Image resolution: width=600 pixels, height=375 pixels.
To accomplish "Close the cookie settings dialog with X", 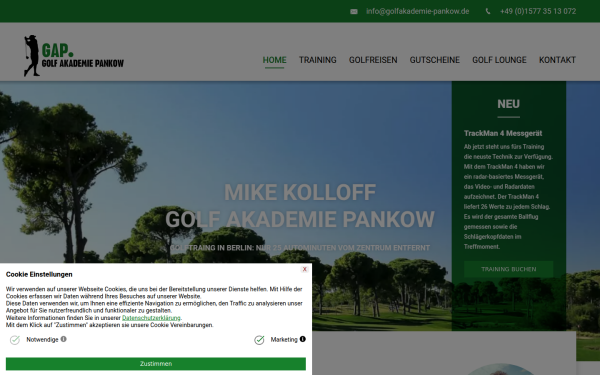I will (x=305, y=269).
